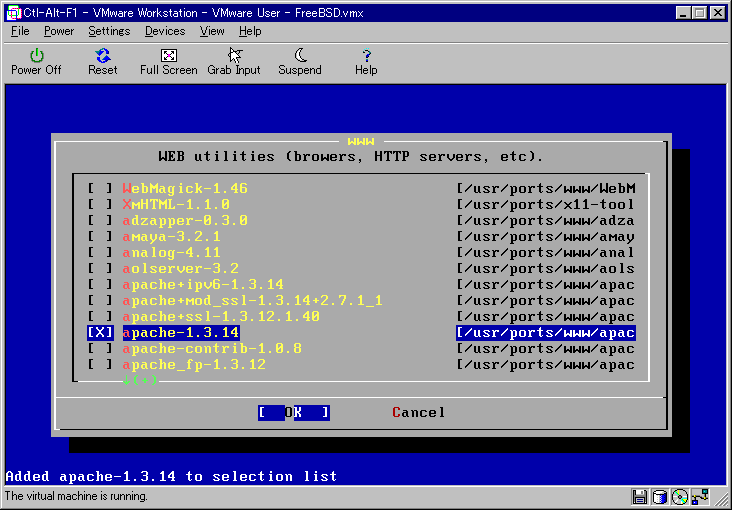This screenshot has width=732, height=510.
Task: Select the apache-contrib-1.0.8 package name
Action: click(x=212, y=348)
